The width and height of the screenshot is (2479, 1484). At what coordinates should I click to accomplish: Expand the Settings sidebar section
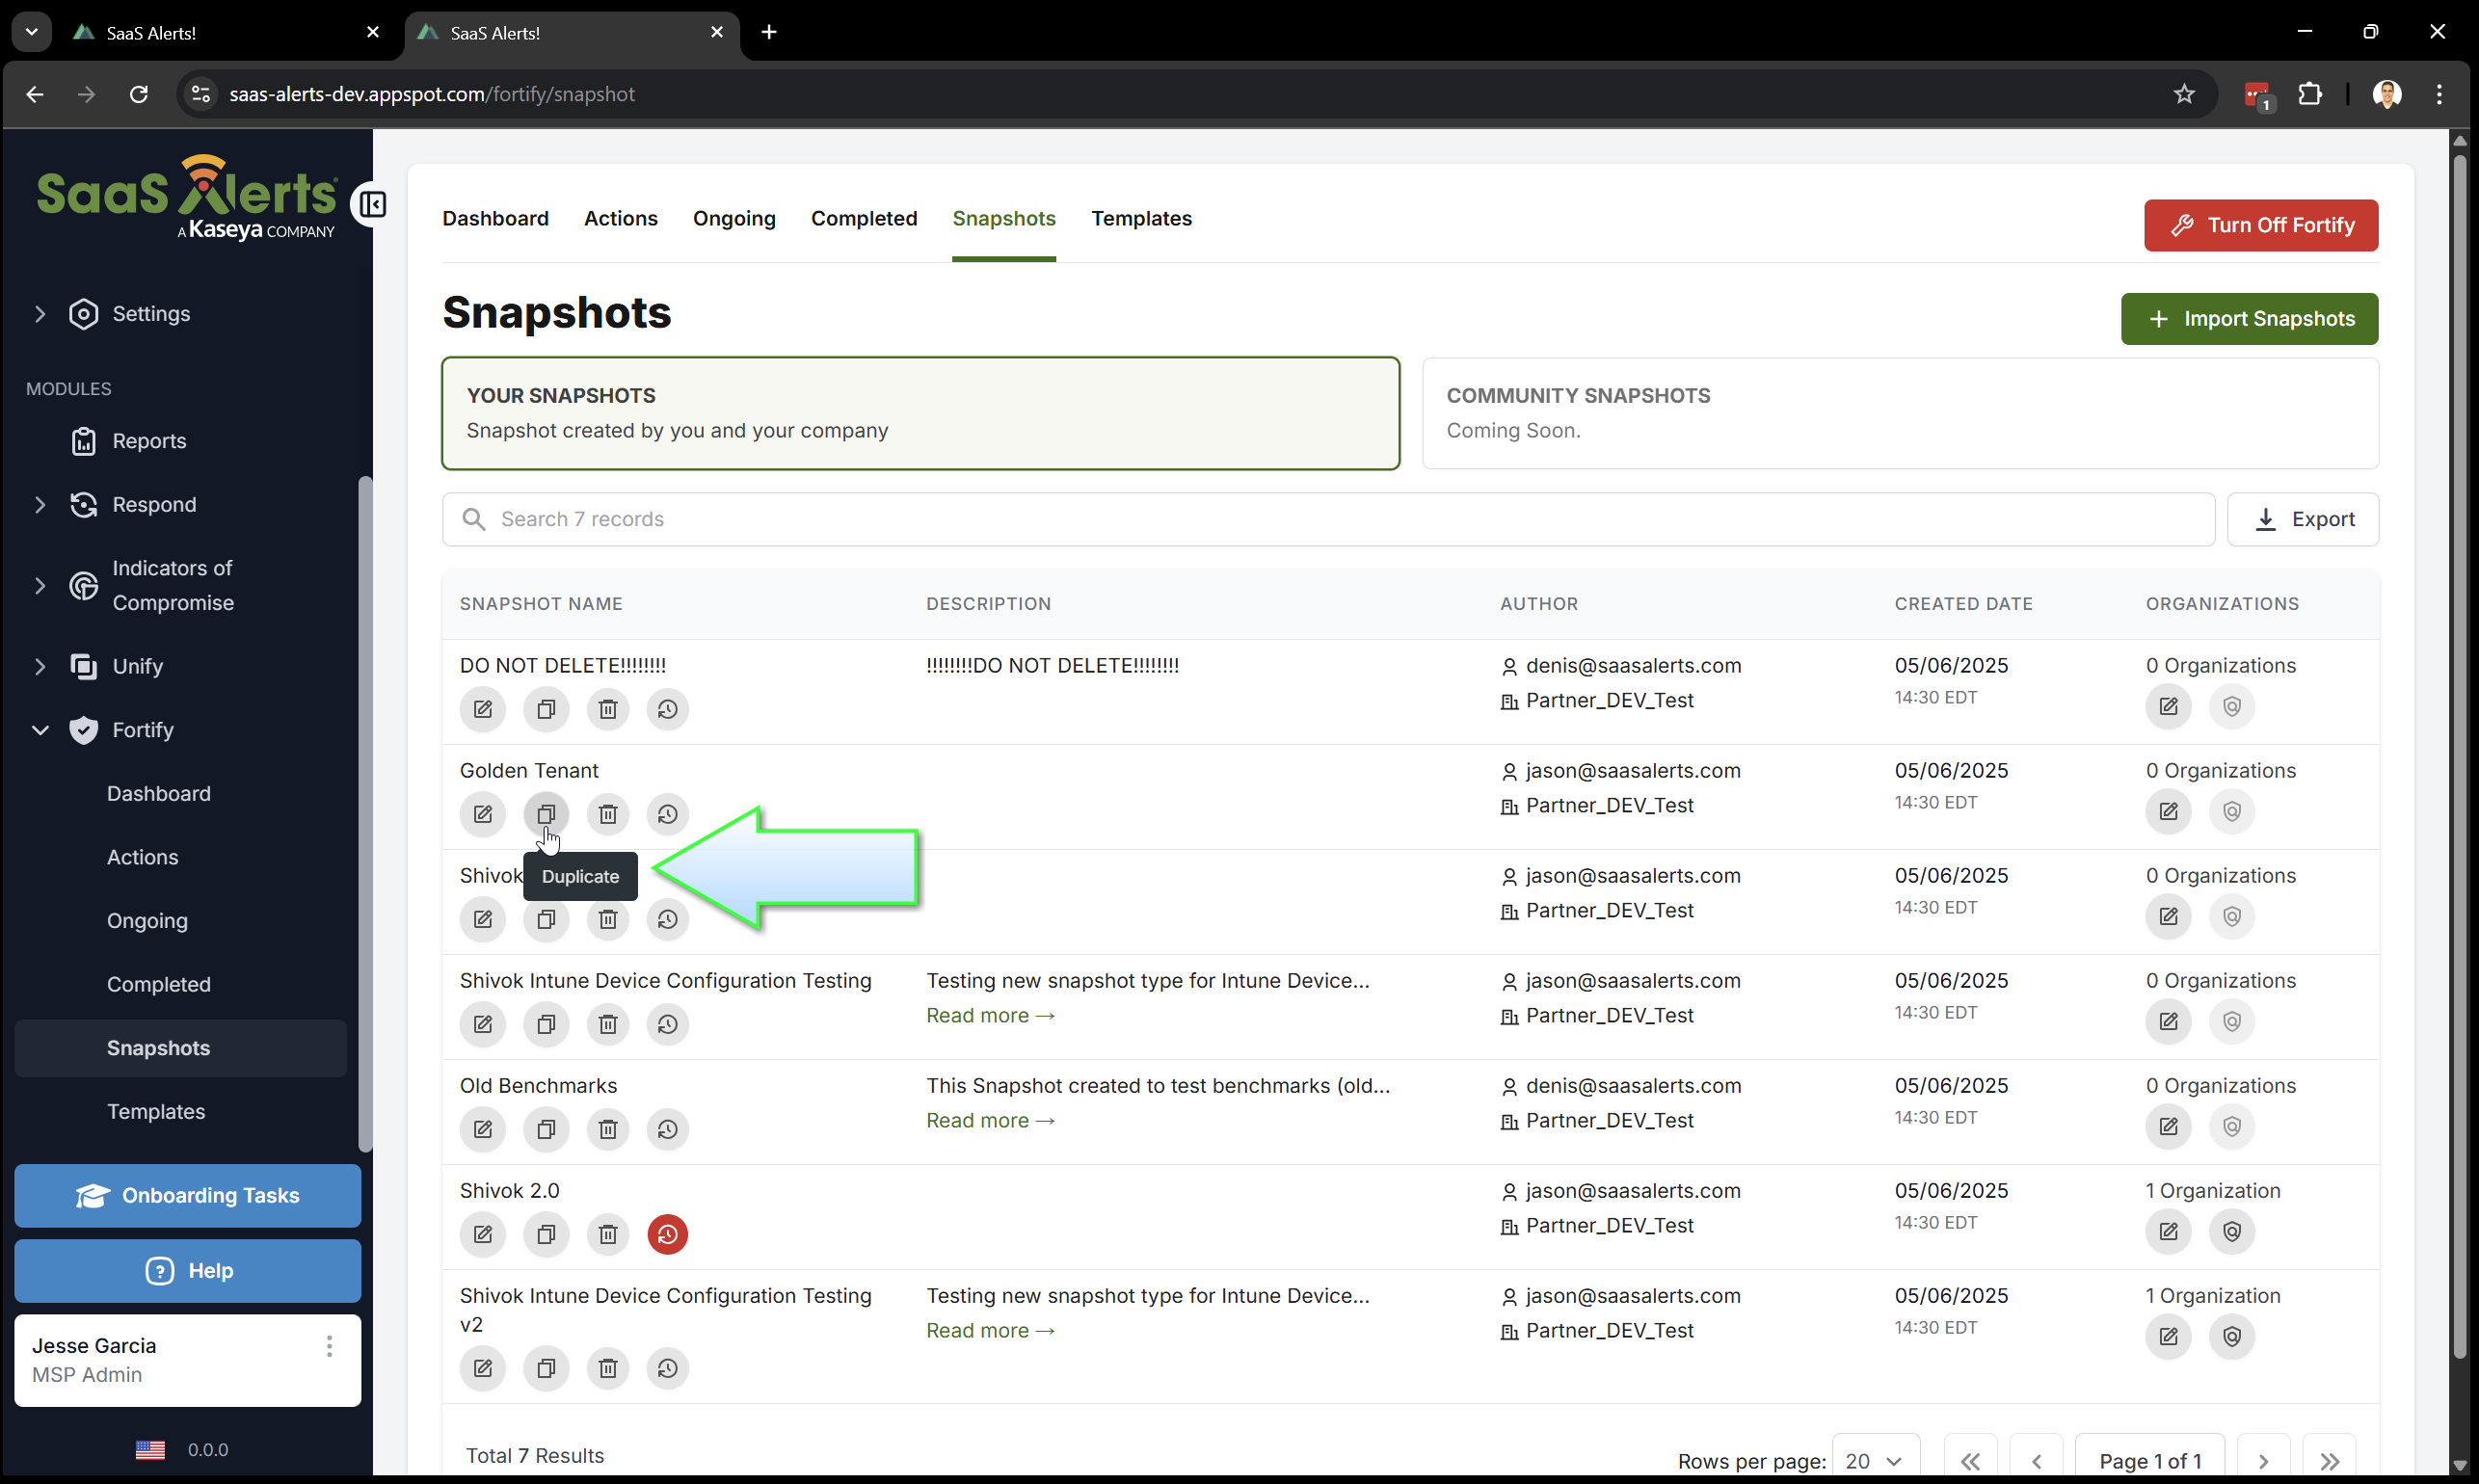[40, 314]
